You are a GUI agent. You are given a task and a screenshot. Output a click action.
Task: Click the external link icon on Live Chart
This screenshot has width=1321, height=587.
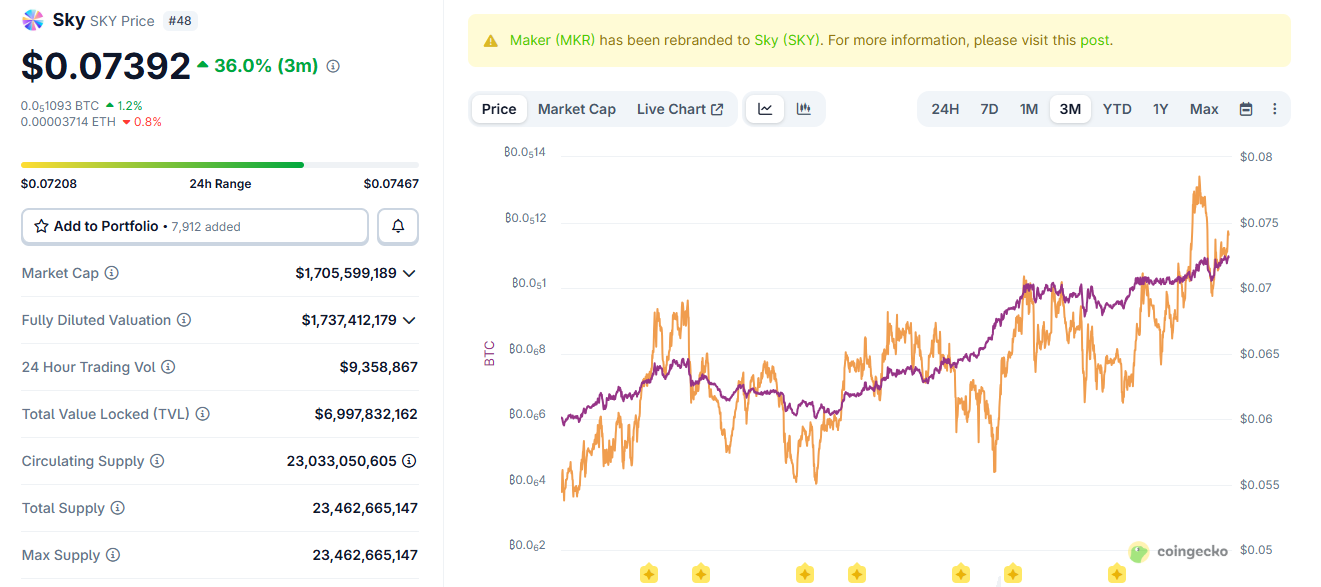pyautogui.click(x=717, y=109)
